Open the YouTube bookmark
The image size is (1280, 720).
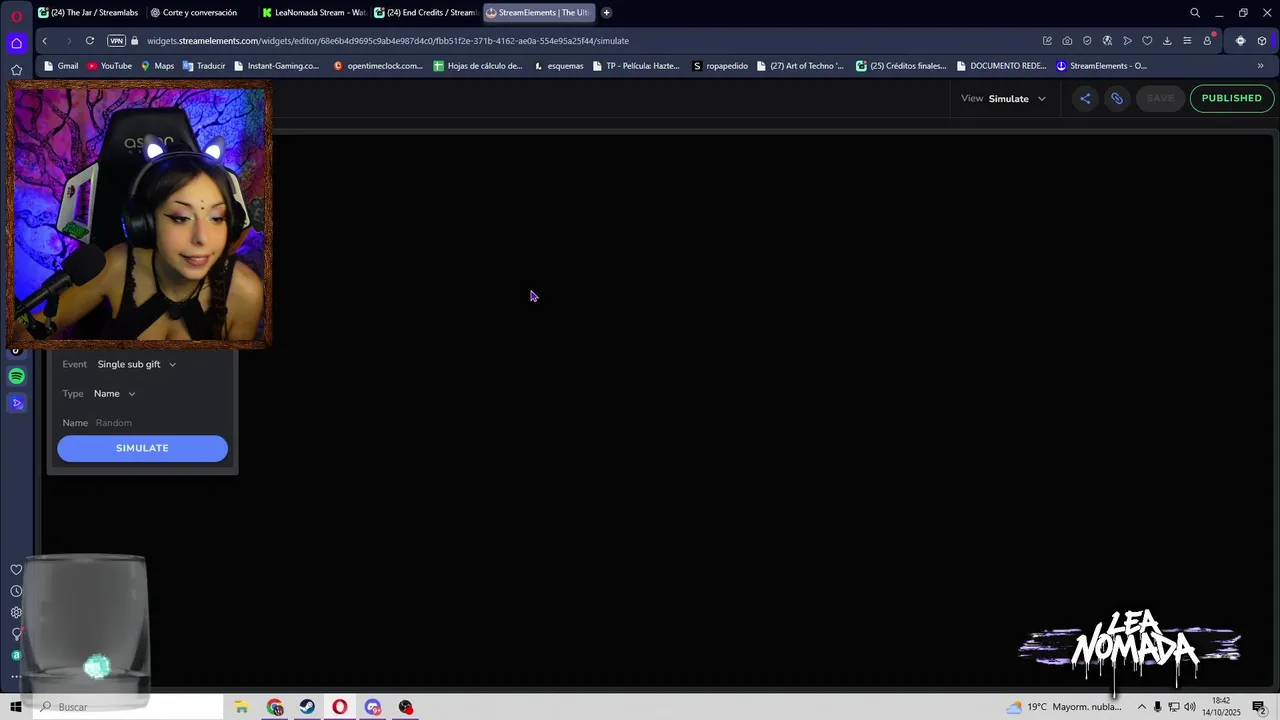[x=109, y=66]
